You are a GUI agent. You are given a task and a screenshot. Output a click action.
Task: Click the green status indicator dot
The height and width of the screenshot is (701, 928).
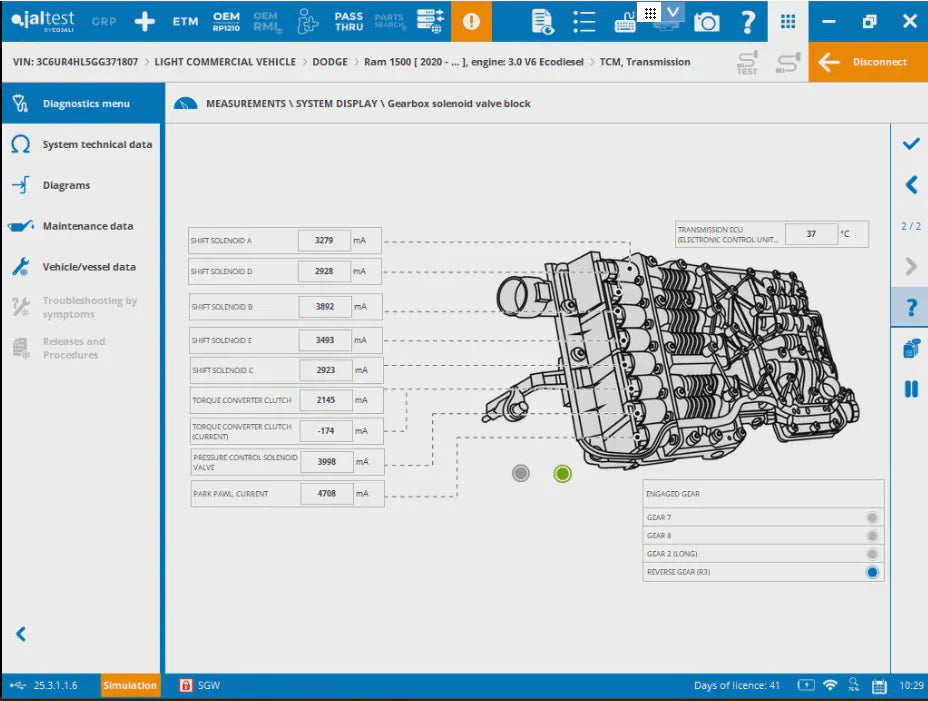(562, 474)
